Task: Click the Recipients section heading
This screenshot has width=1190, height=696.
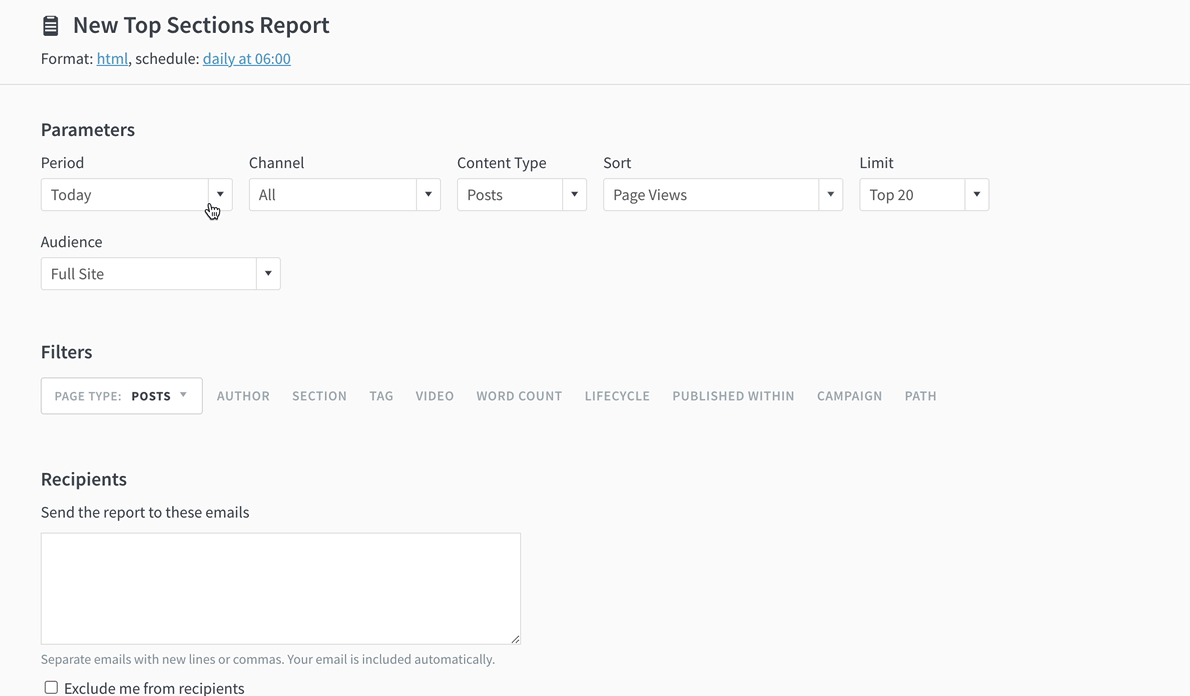Action: click(x=83, y=480)
